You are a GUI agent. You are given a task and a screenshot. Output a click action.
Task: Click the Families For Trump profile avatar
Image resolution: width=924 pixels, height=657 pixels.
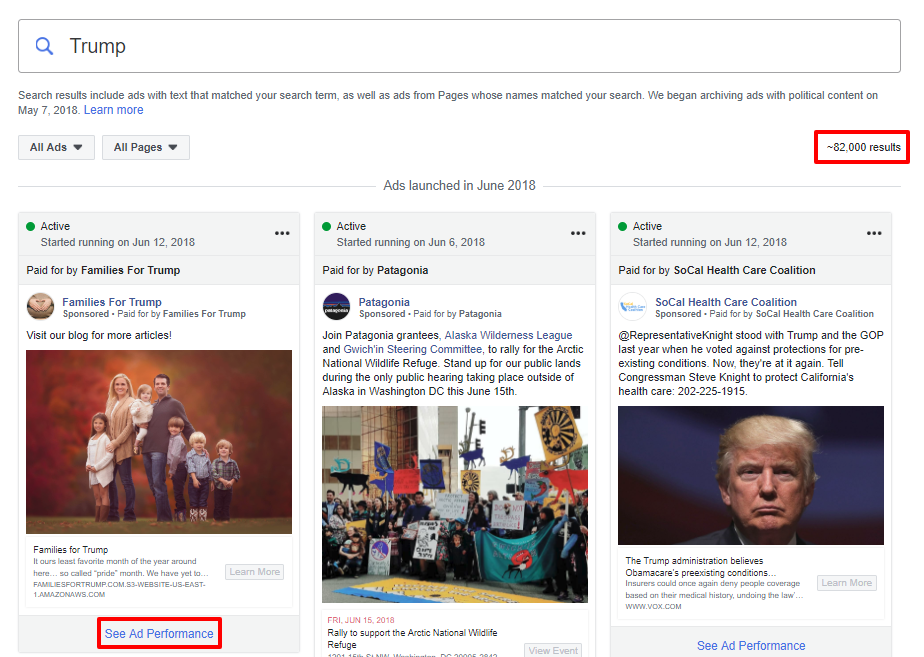click(41, 306)
